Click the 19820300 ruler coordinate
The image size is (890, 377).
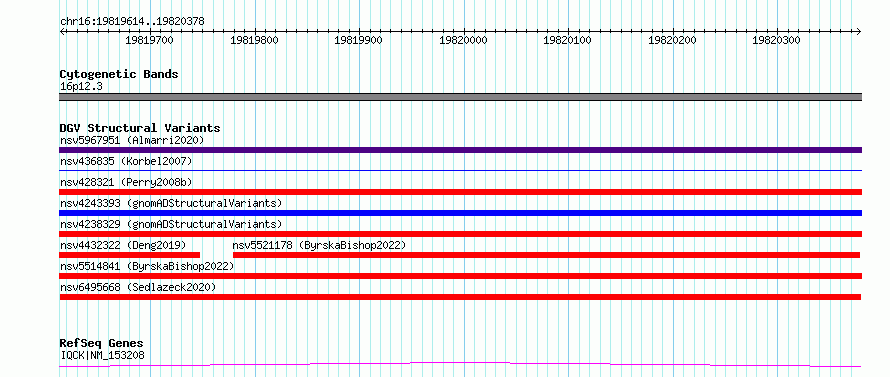(x=776, y=40)
